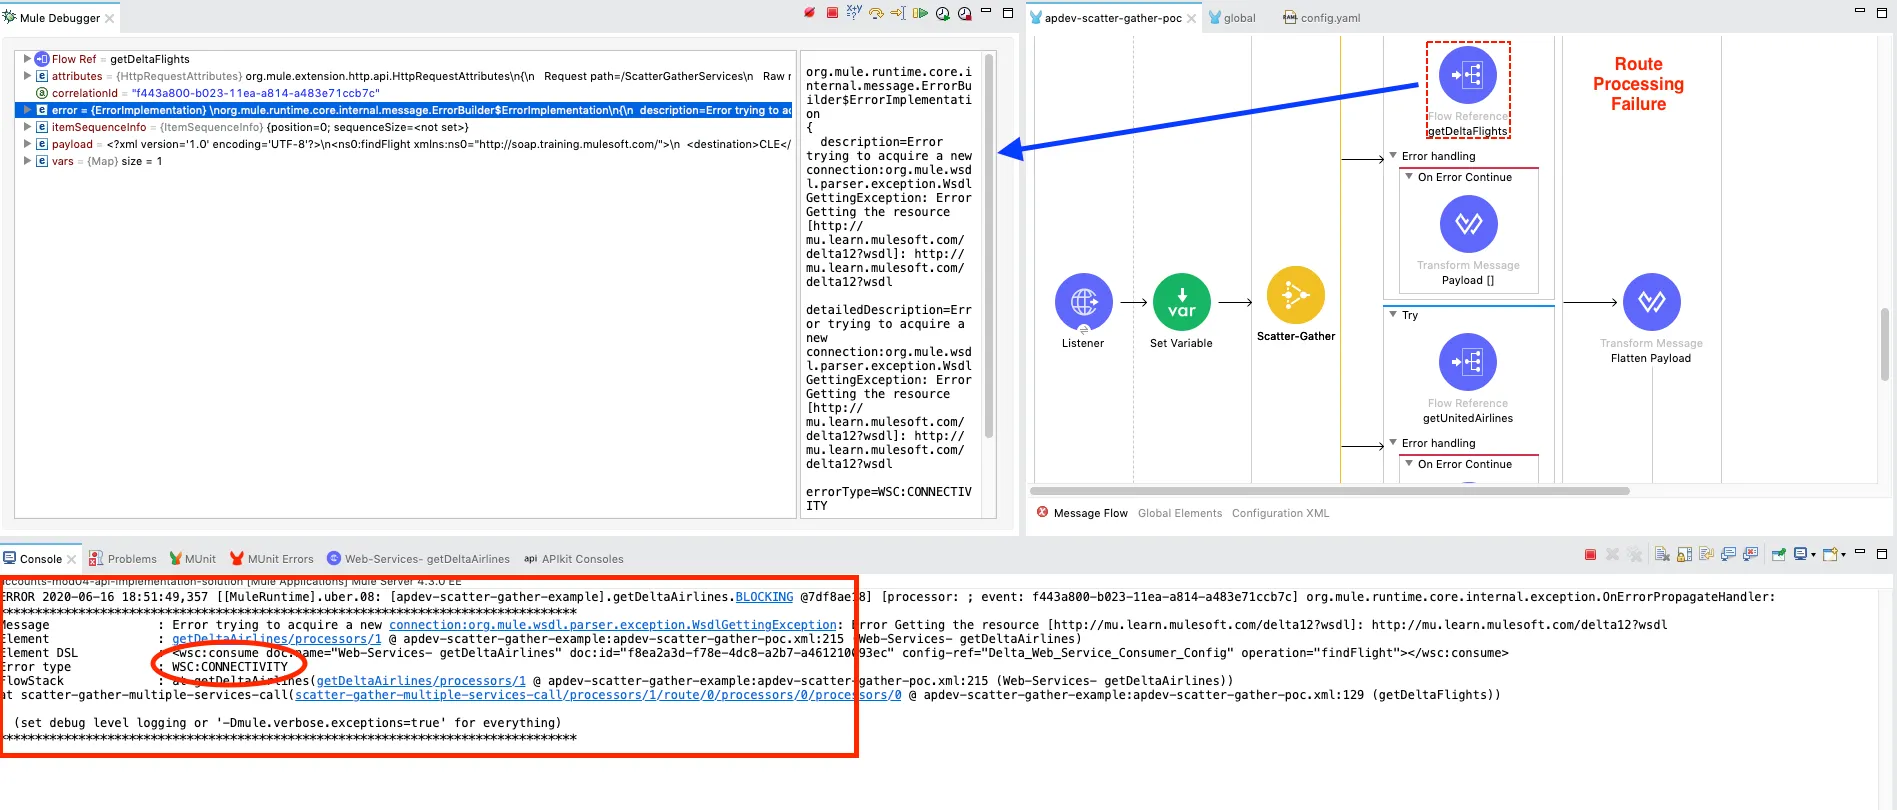This screenshot has height=810, width=1897.
Task: Switch to the MUnit Errors tab
Action: [272, 559]
